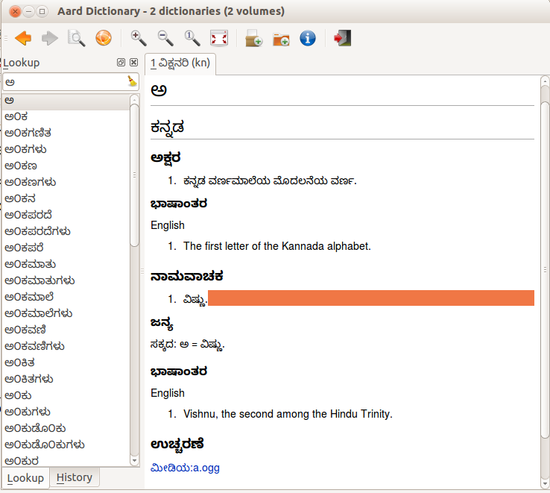Select ಅಂಕಣಗಳು in the word list

click(66, 182)
